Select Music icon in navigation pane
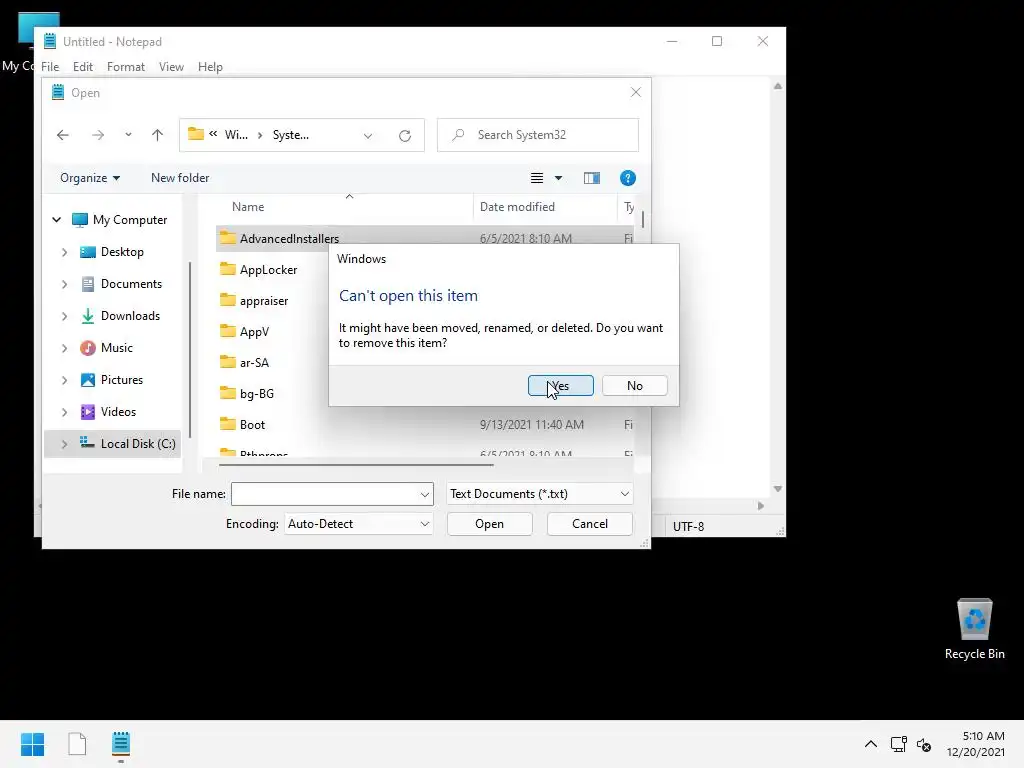Viewport: 1024px width, 768px height. [88, 347]
